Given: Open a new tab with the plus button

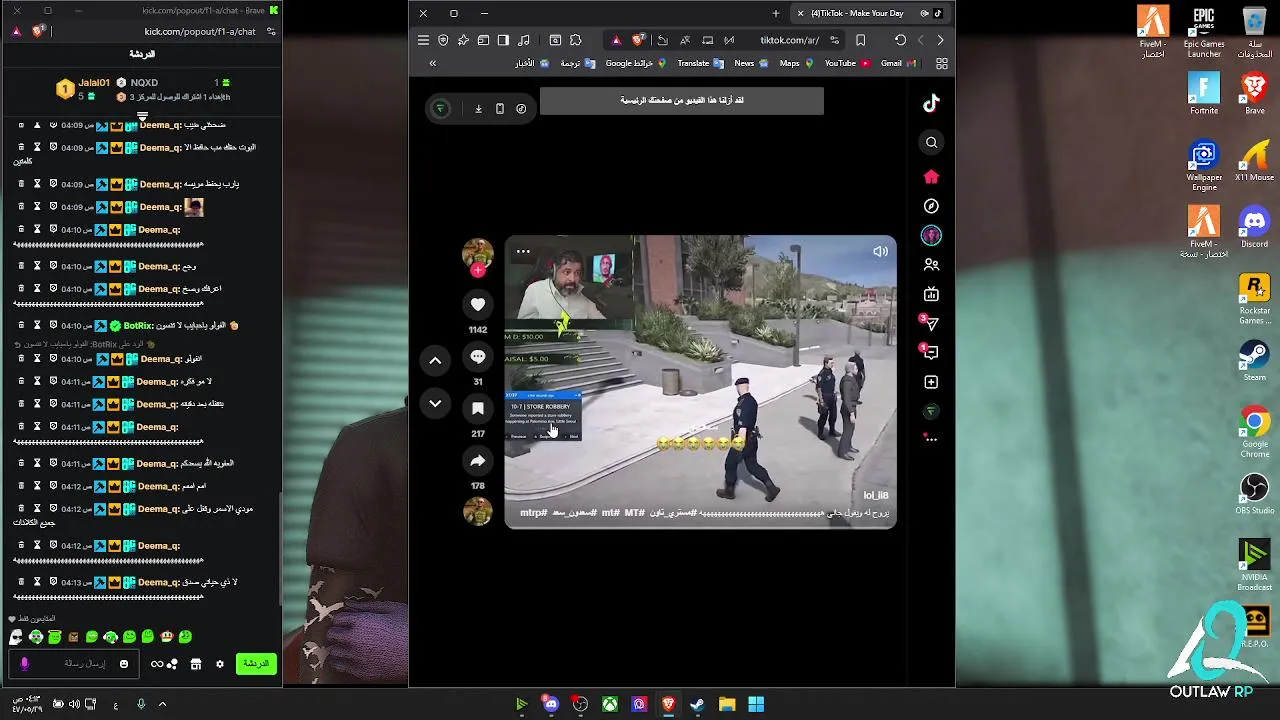Looking at the screenshot, I should (x=776, y=13).
